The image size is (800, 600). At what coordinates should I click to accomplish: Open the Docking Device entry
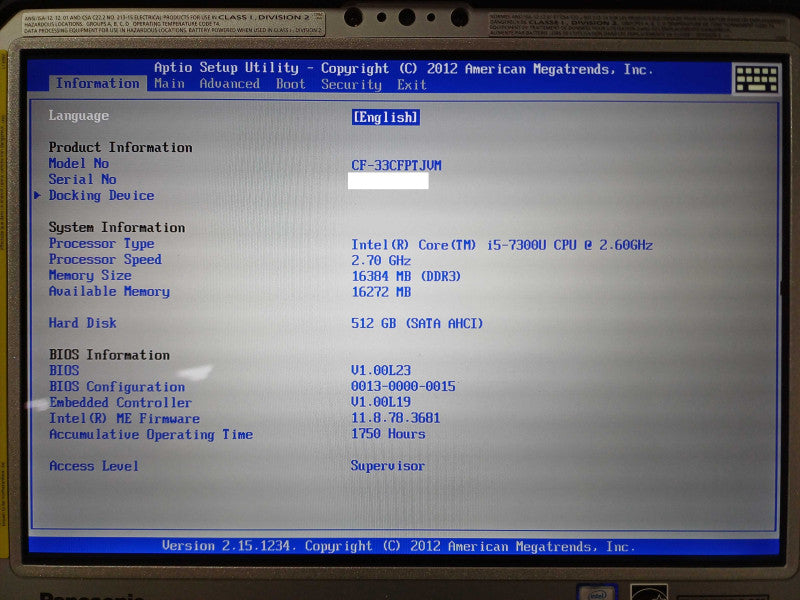click(x=101, y=195)
